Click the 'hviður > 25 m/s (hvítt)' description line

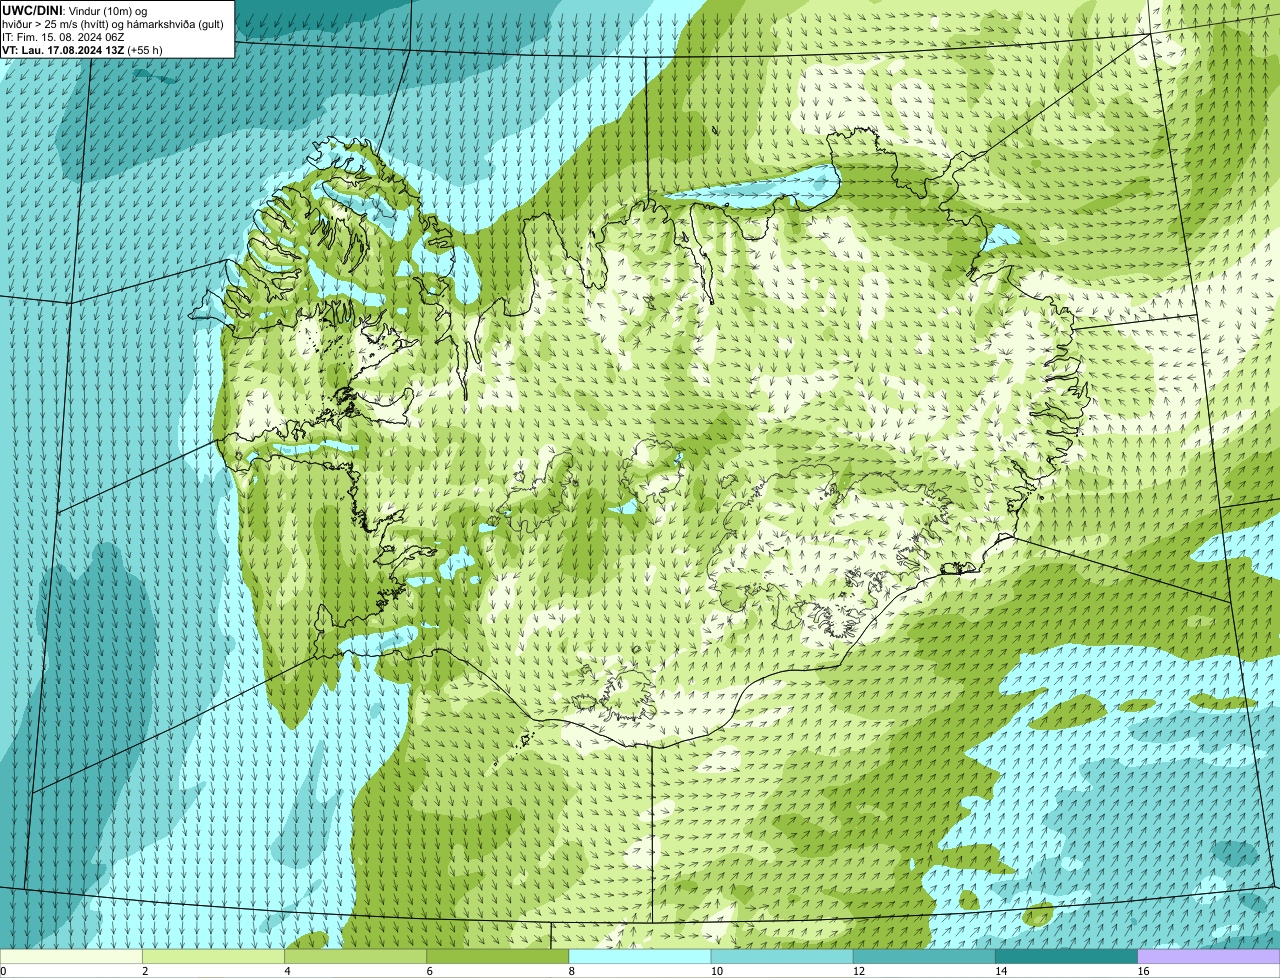point(113,24)
